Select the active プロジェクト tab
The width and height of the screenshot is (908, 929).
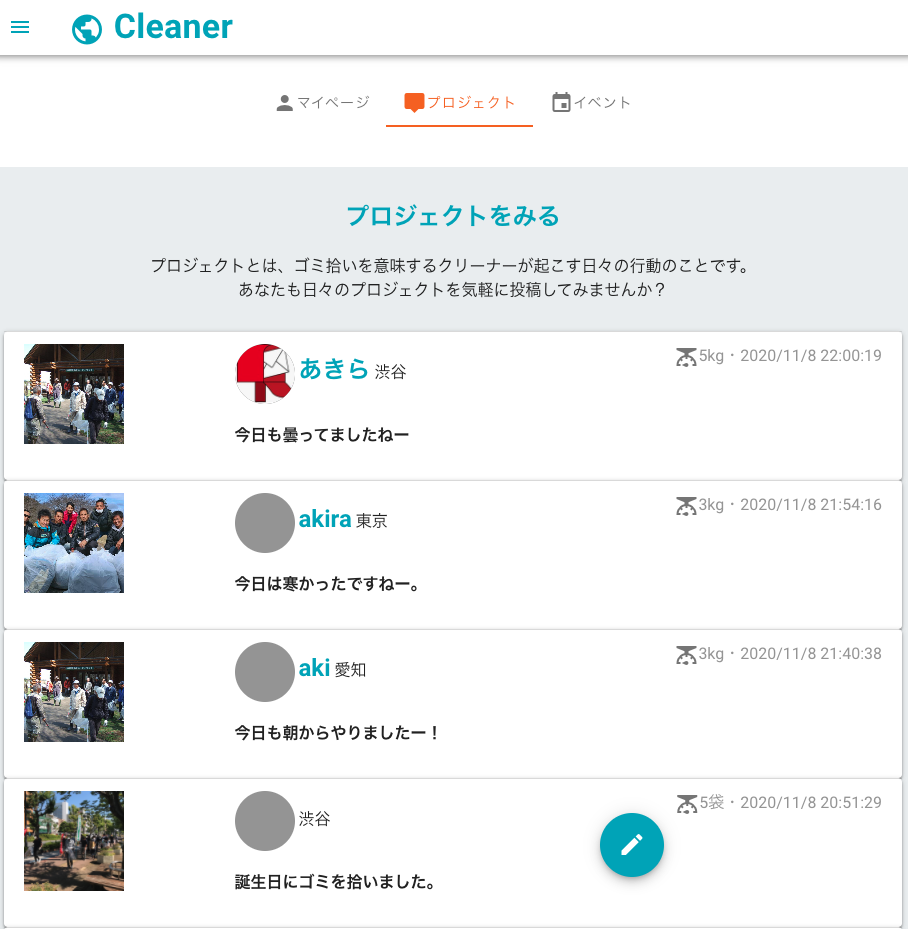(459, 101)
